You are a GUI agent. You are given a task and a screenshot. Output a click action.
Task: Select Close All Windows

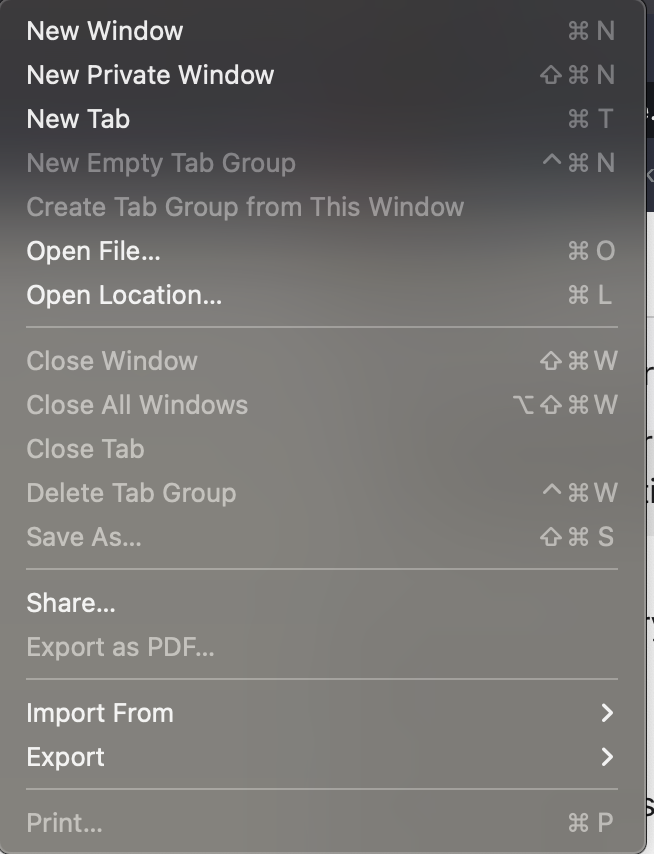tap(135, 405)
